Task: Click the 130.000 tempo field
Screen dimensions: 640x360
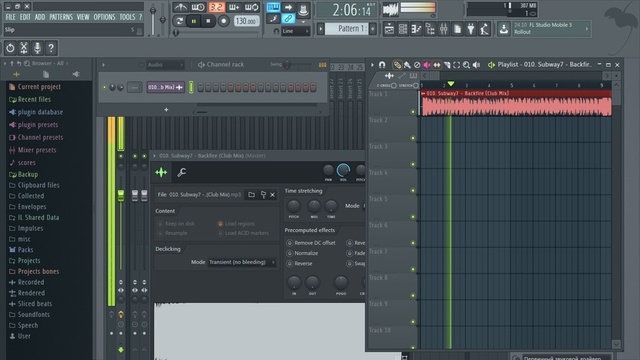Action: [x=247, y=21]
